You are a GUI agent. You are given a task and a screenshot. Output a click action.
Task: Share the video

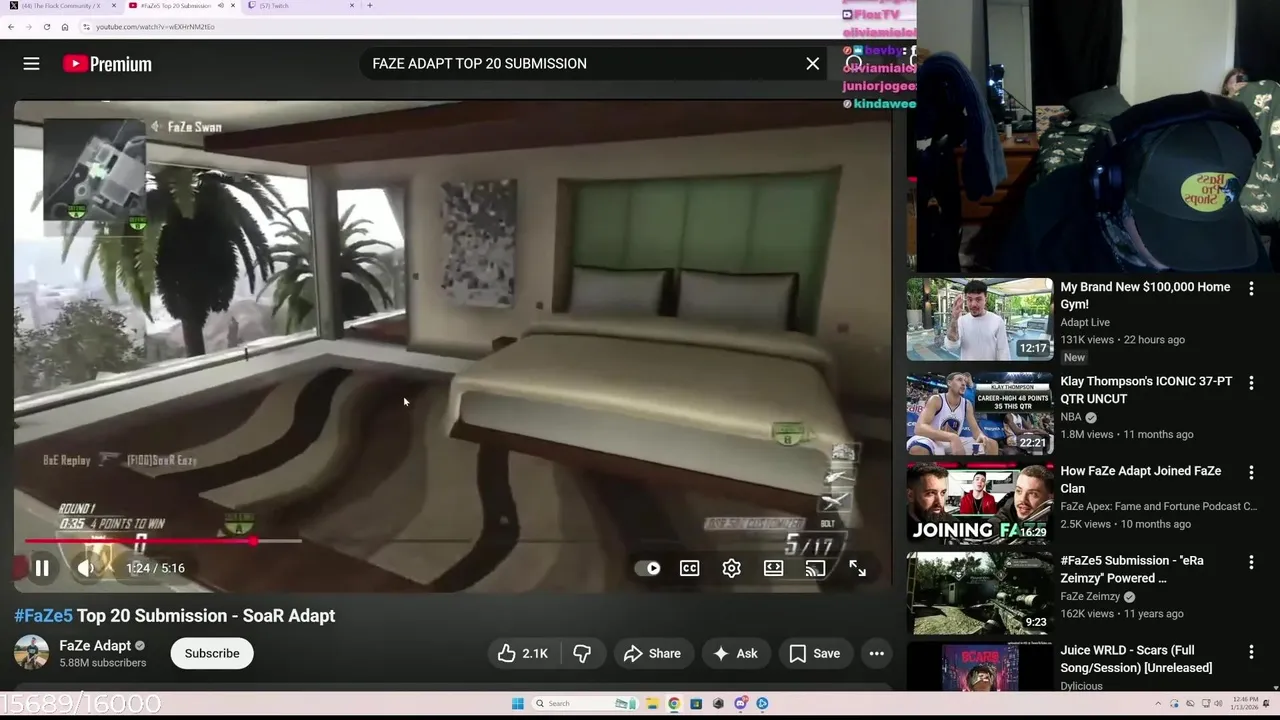click(x=652, y=653)
